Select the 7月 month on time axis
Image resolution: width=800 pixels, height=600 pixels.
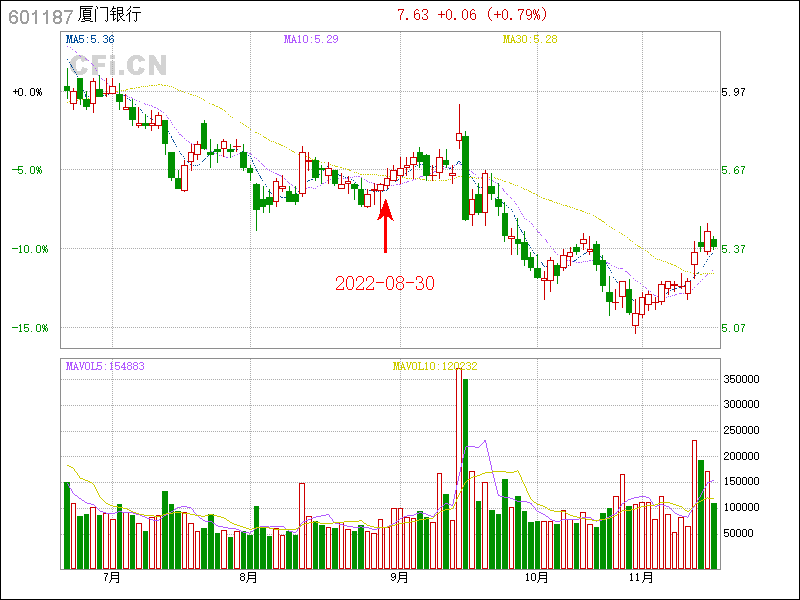tap(111, 578)
